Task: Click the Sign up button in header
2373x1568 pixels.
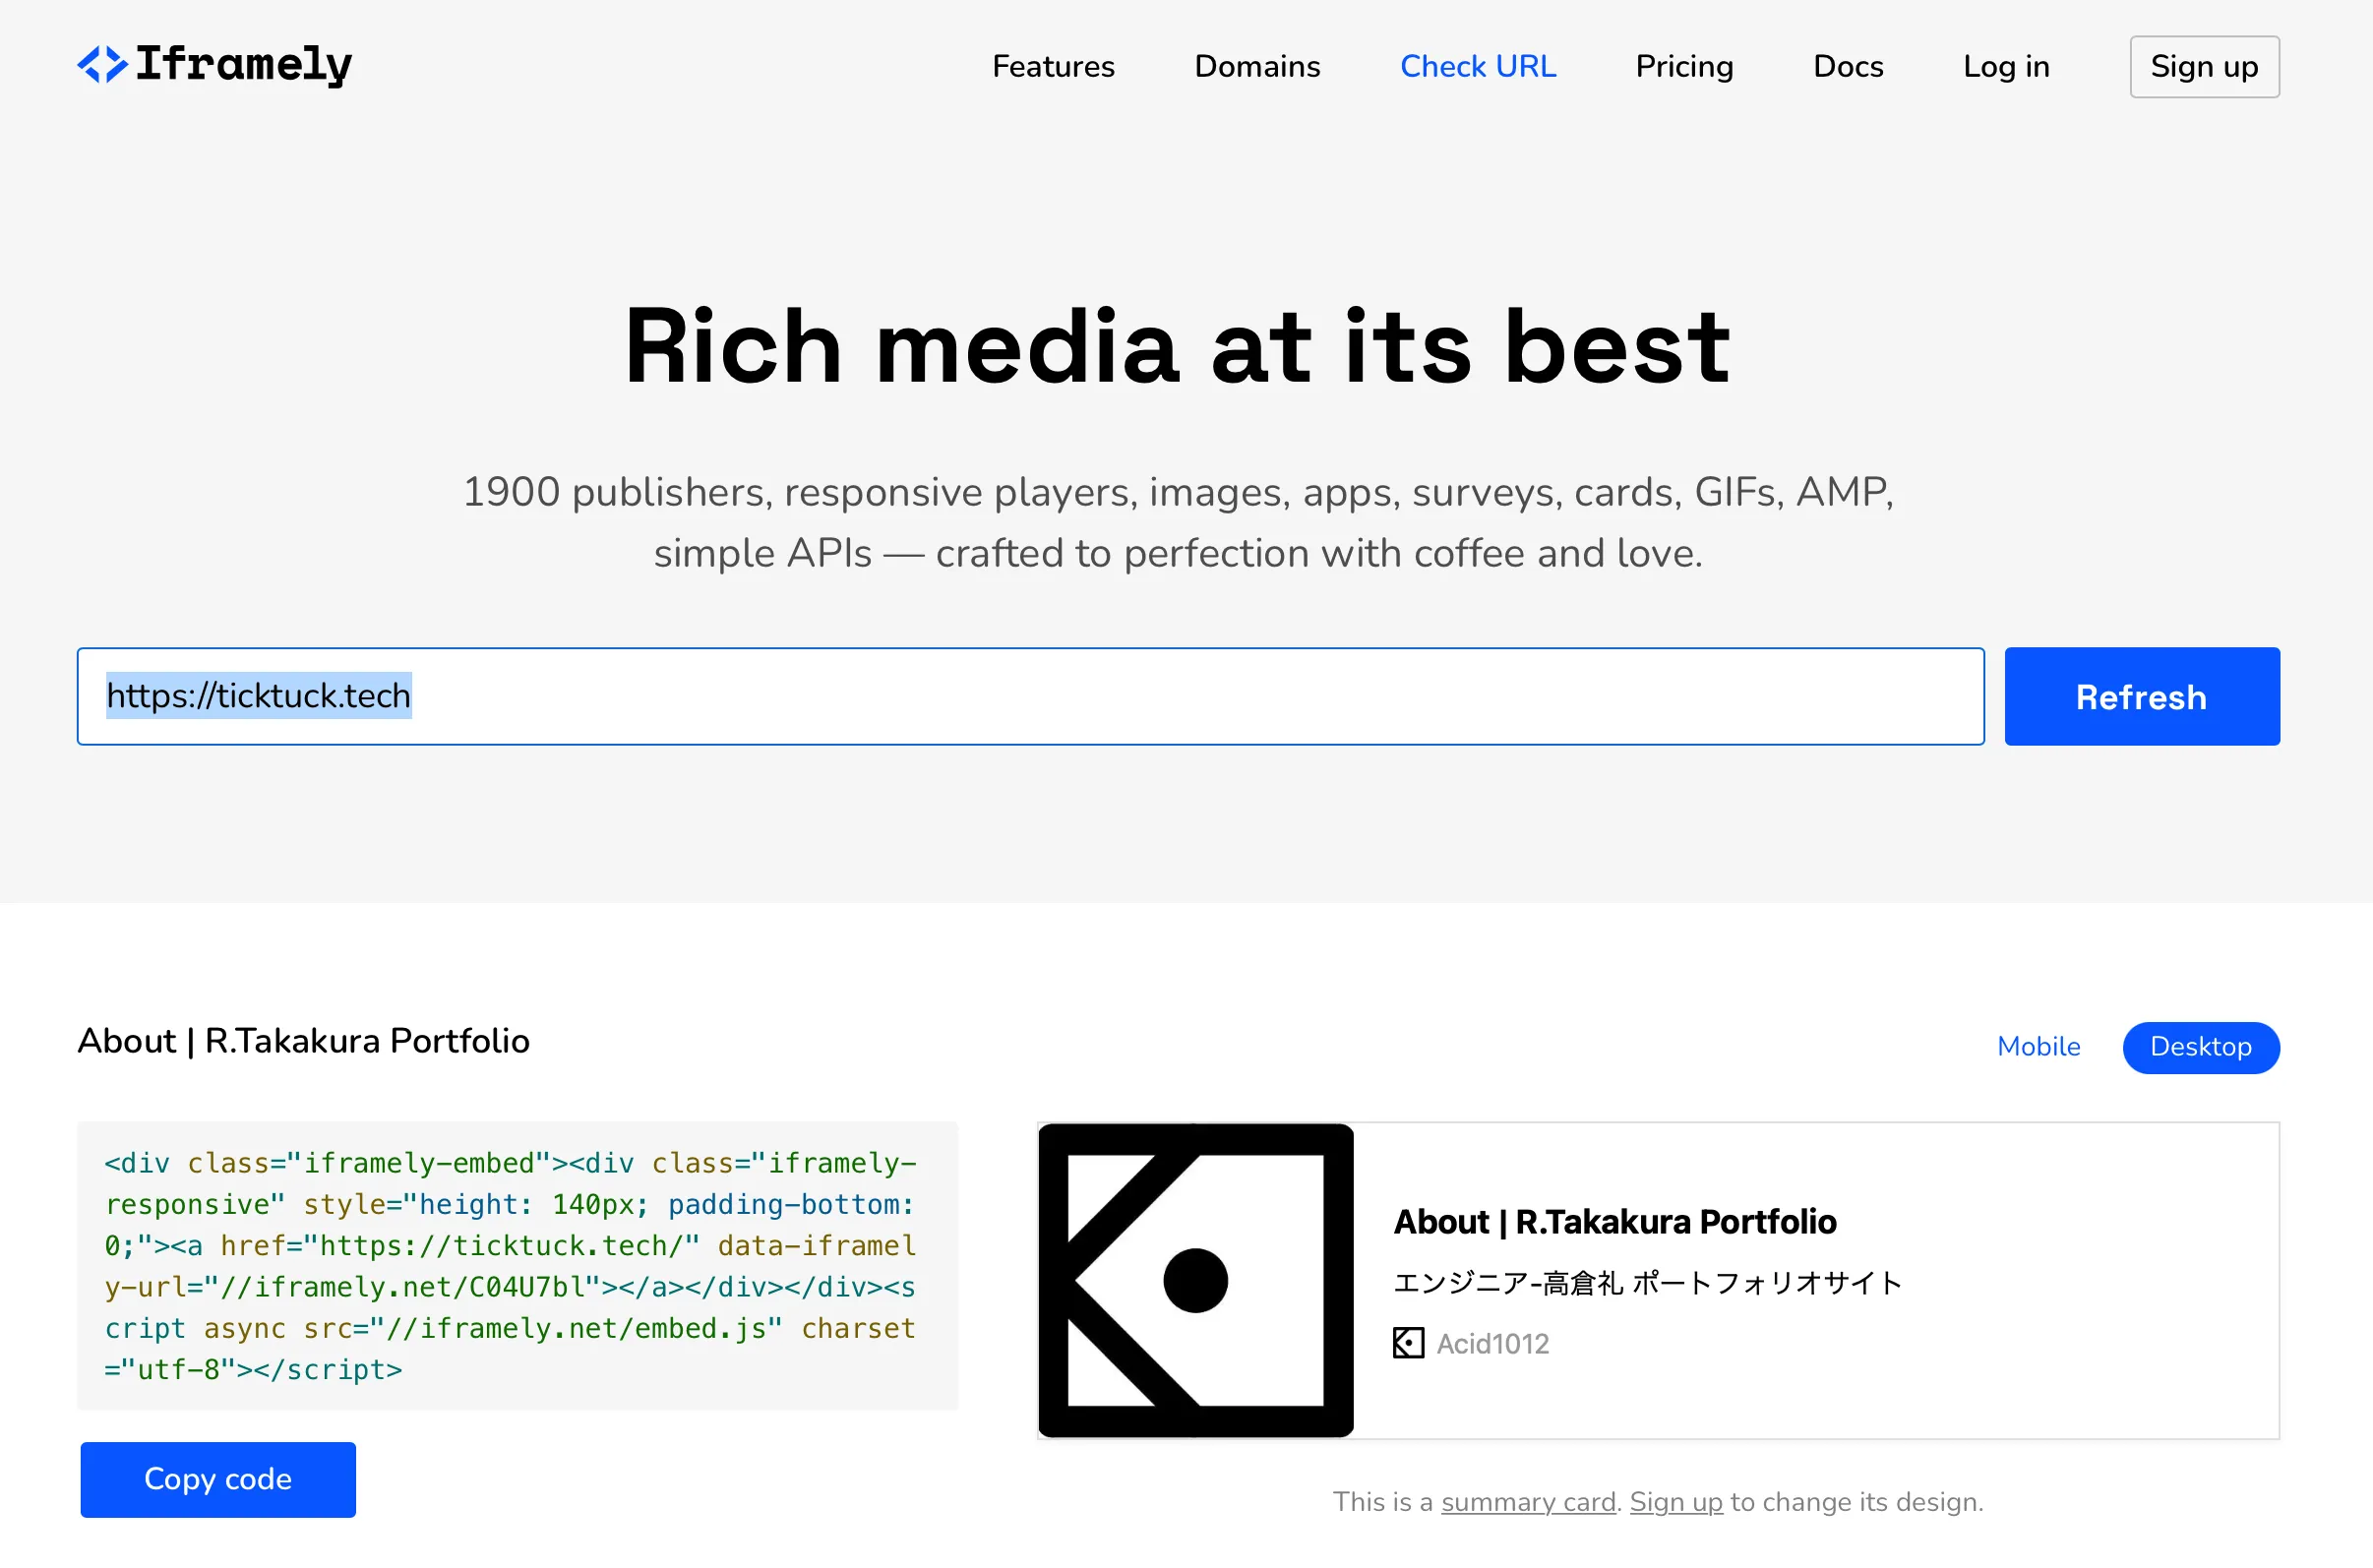Action: click(2204, 67)
